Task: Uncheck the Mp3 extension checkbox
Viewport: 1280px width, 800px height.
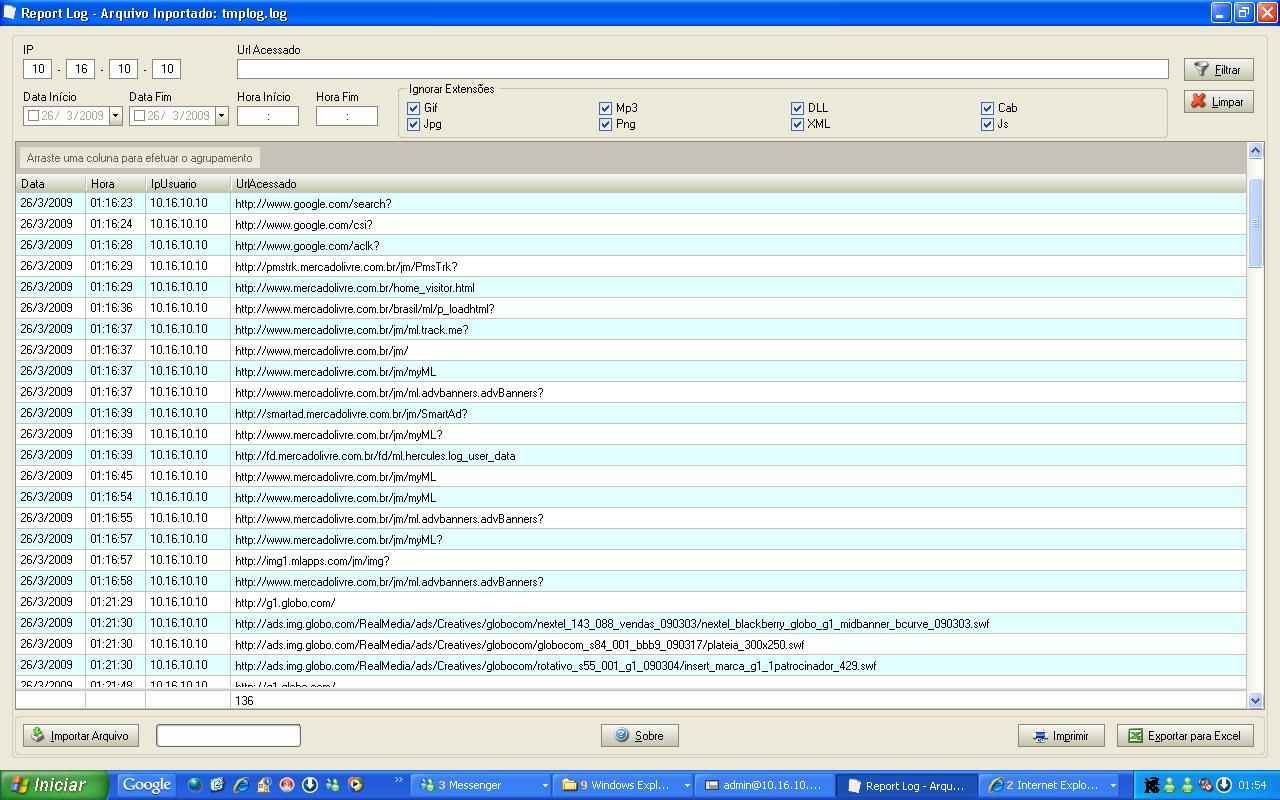Action: point(605,108)
